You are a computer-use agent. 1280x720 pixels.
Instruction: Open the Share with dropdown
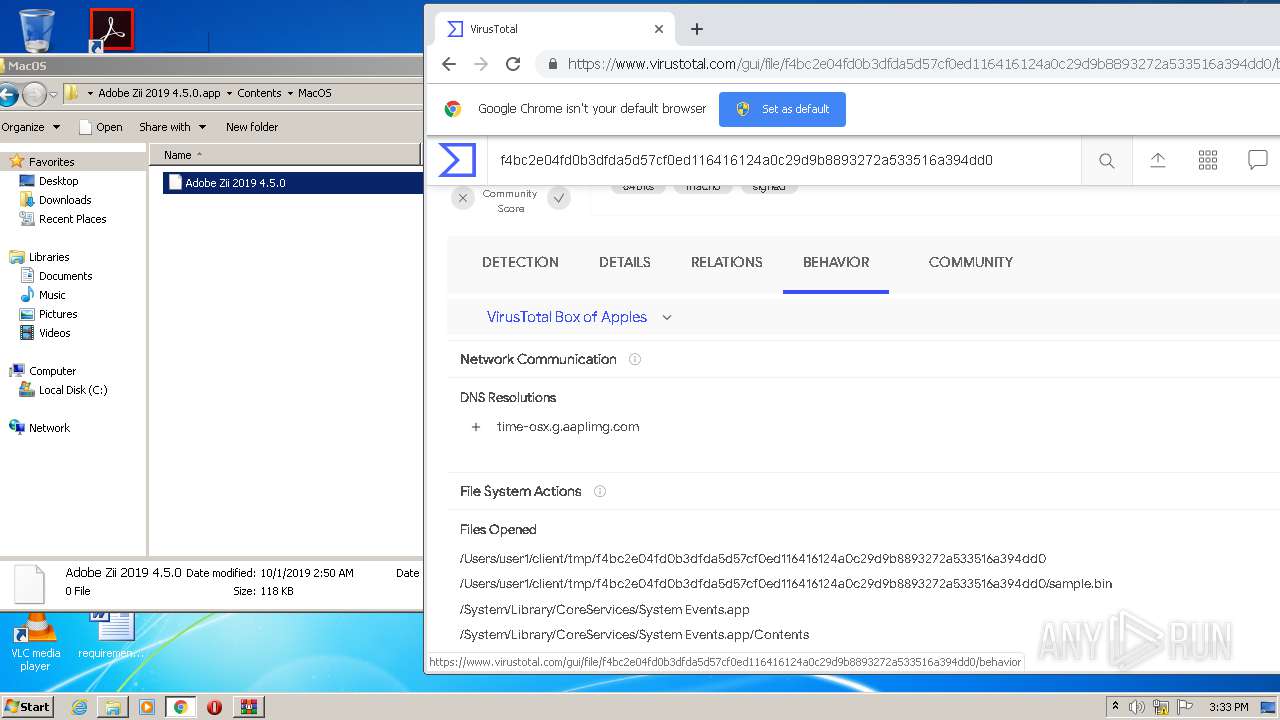tap(172, 127)
